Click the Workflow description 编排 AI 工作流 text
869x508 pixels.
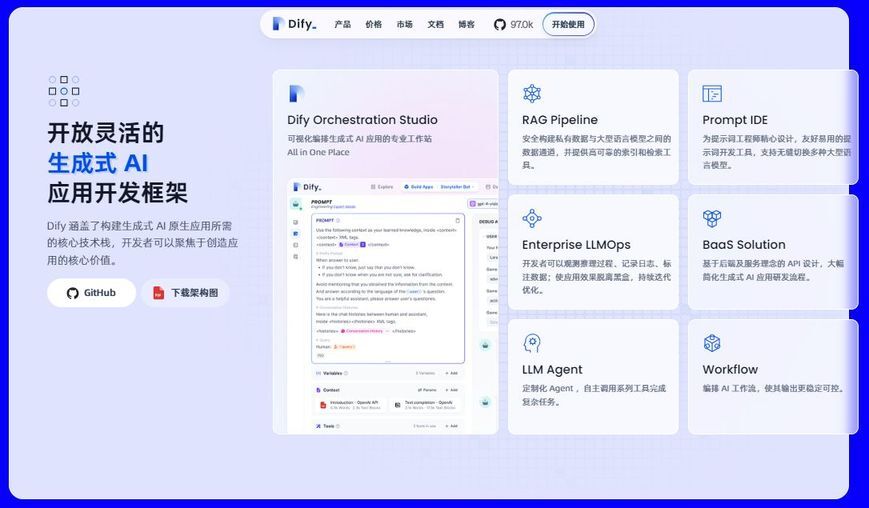click(x=773, y=388)
